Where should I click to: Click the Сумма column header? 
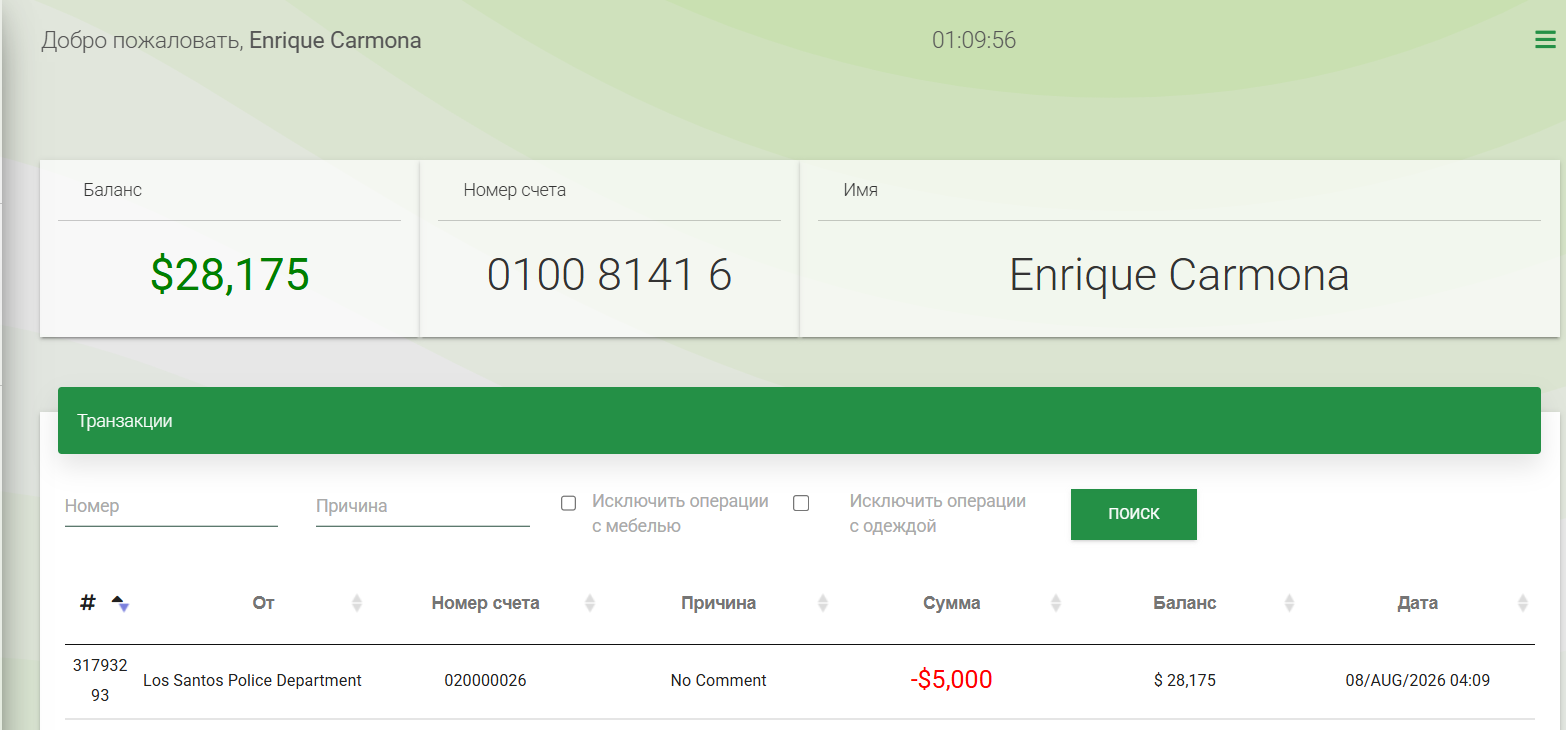coord(952,603)
